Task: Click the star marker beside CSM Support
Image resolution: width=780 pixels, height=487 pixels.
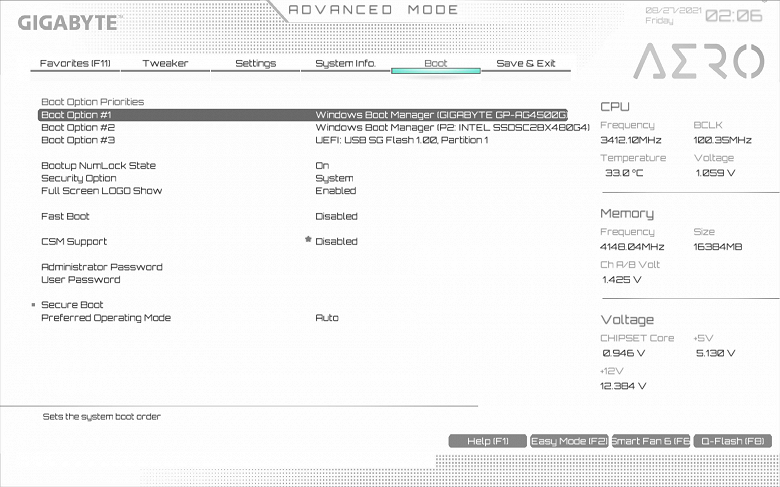Action: tap(308, 240)
